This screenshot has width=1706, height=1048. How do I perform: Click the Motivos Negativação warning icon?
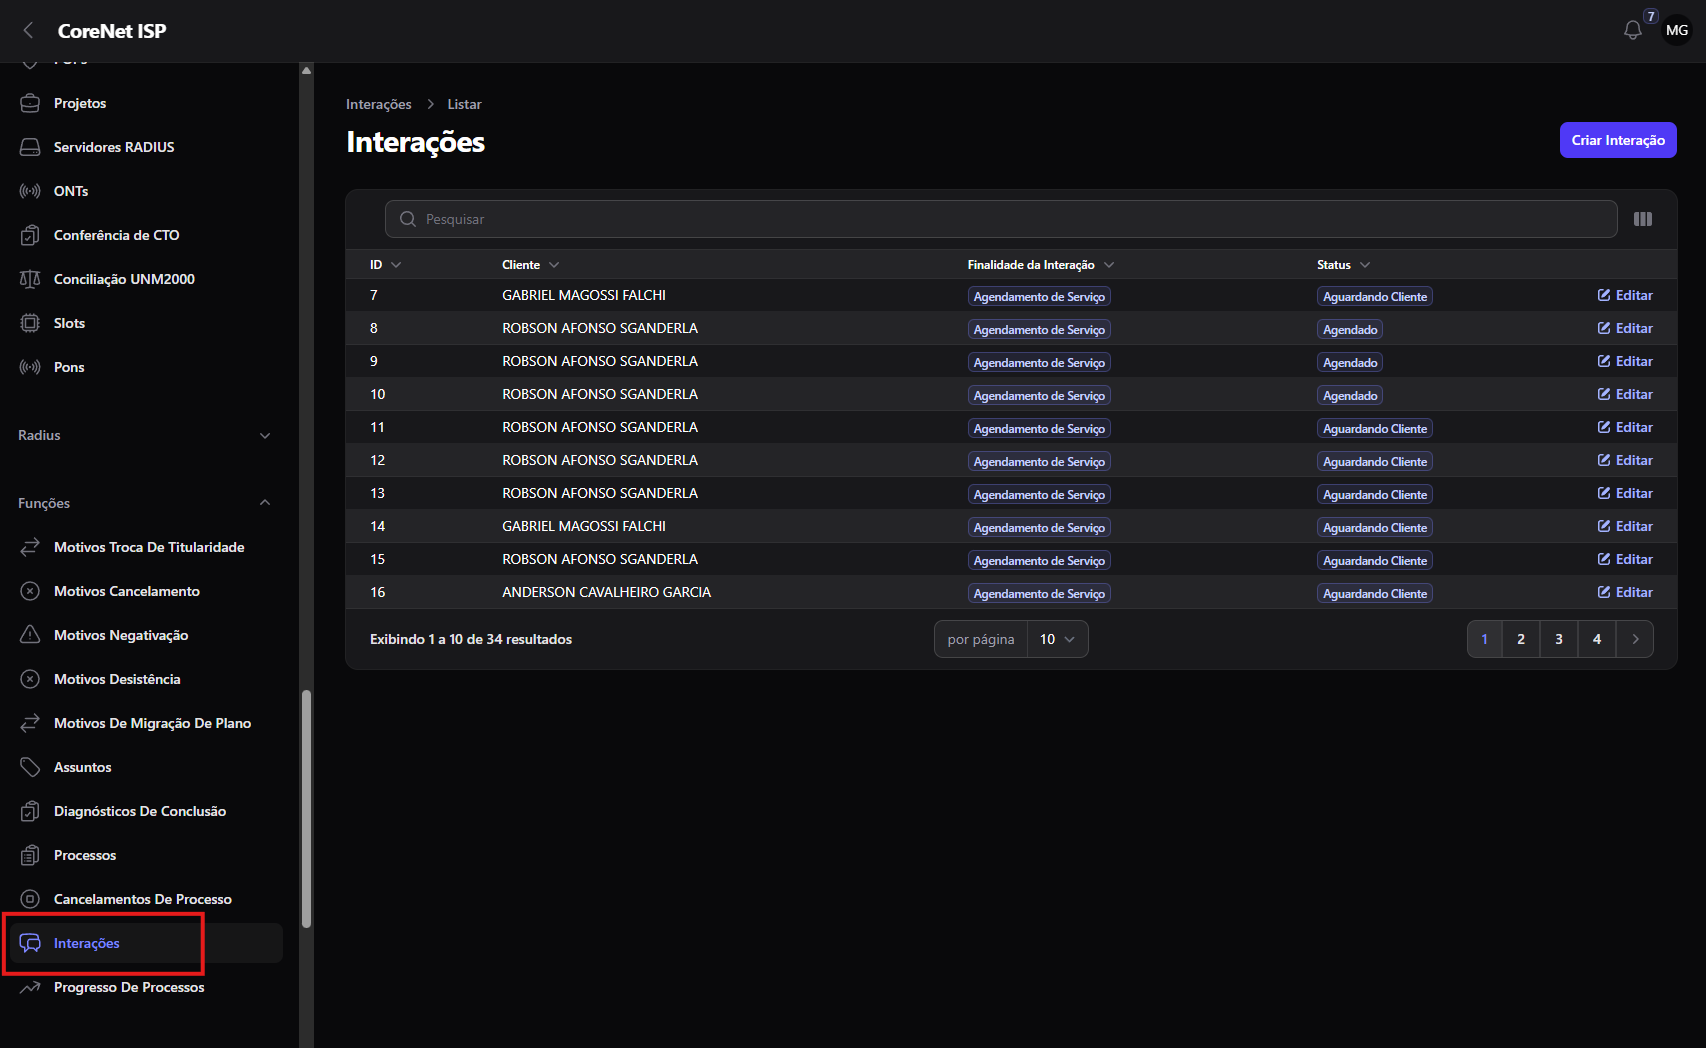(30, 635)
